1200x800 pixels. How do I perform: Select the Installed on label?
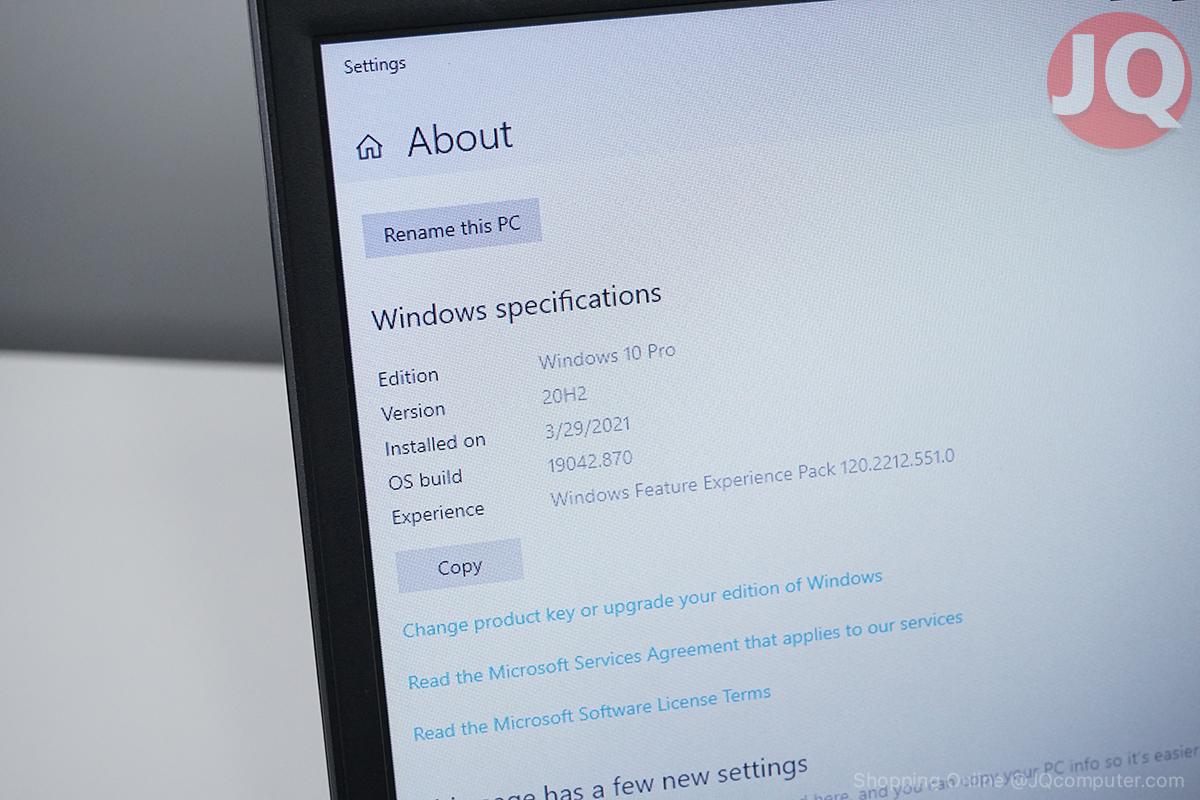pos(435,444)
